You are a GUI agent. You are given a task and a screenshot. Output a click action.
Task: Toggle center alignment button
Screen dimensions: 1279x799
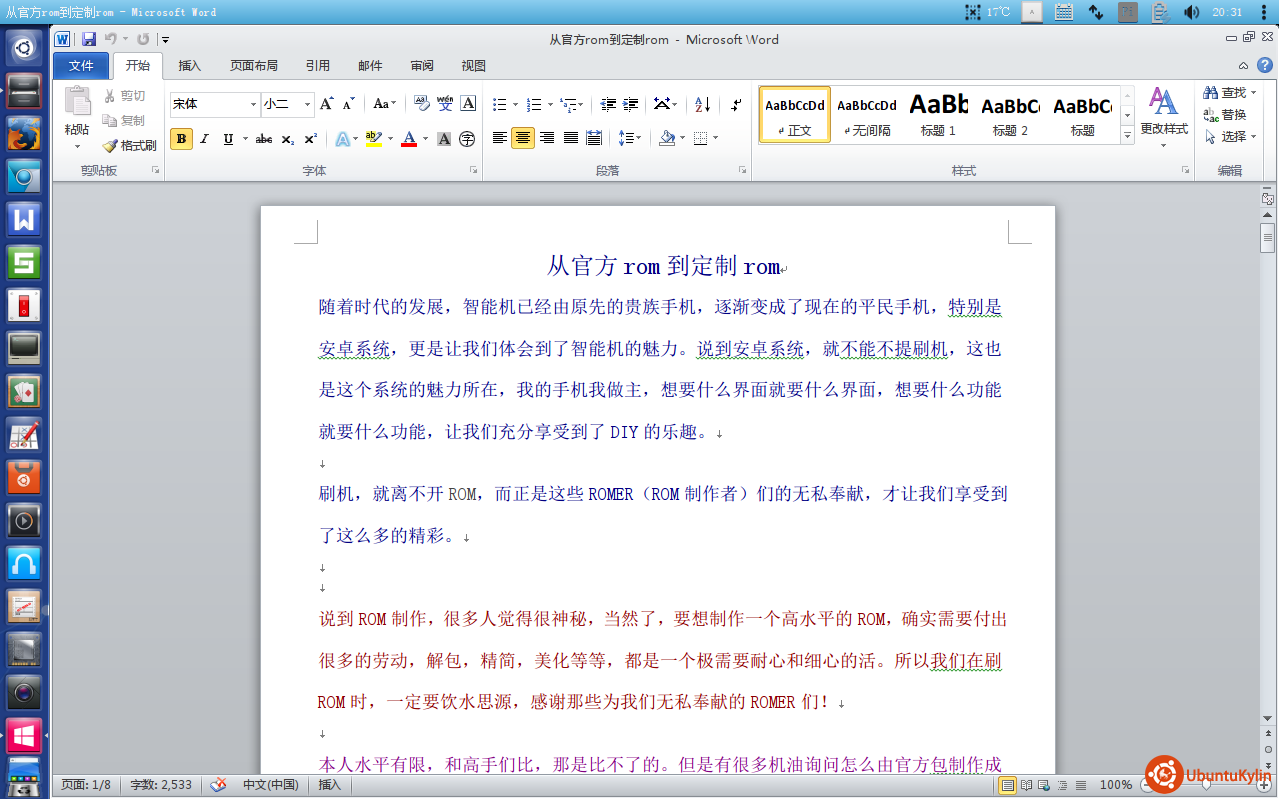[523, 138]
